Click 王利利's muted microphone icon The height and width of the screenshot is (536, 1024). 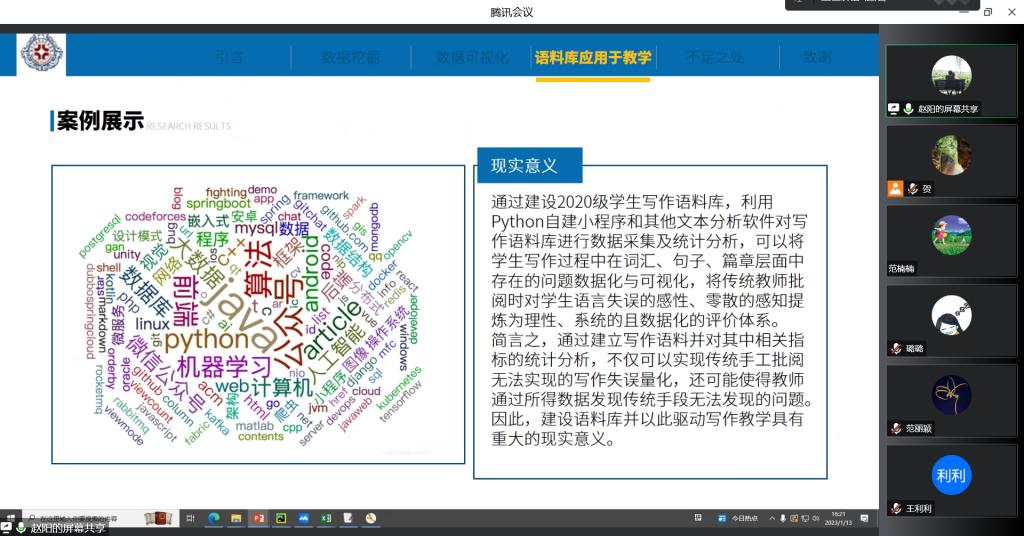[897, 508]
